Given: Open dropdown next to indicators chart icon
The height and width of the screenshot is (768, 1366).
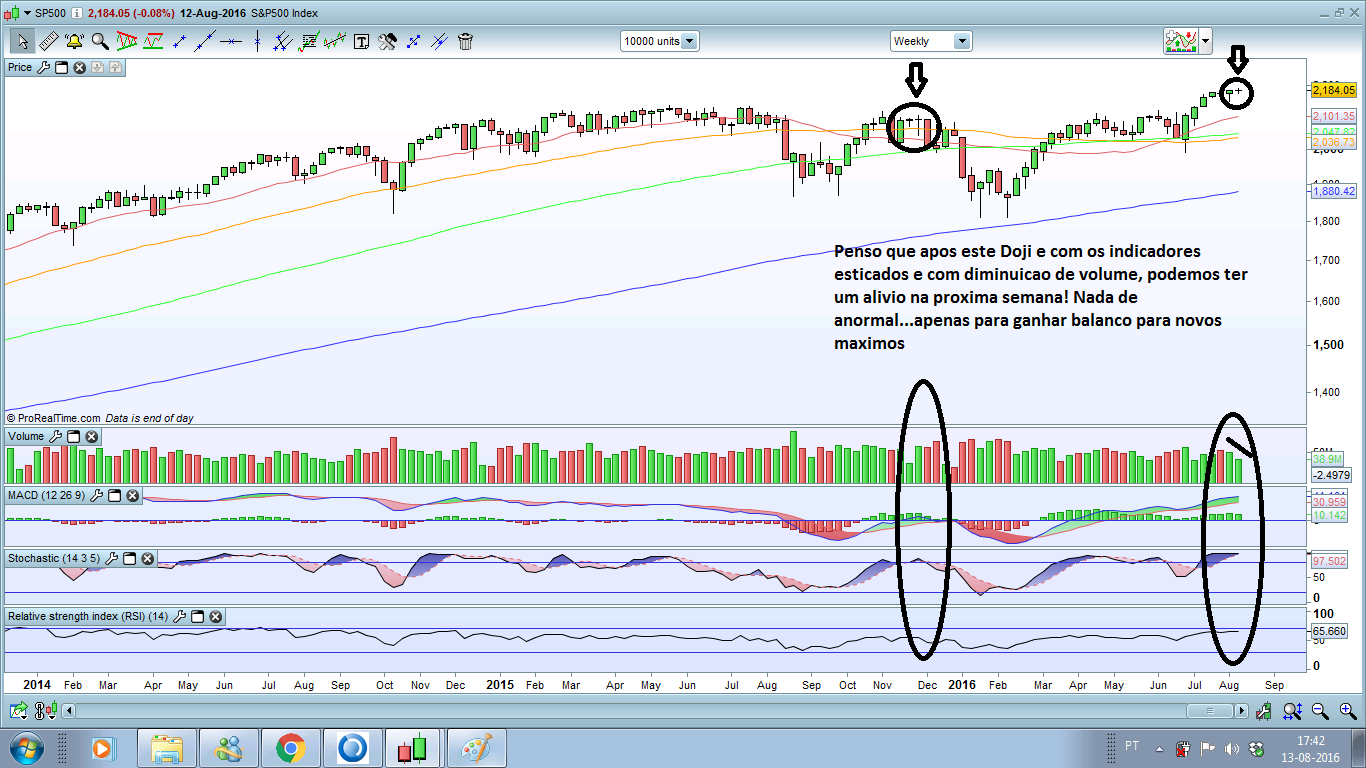Looking at the screenshot, I should coord(1205,41).
